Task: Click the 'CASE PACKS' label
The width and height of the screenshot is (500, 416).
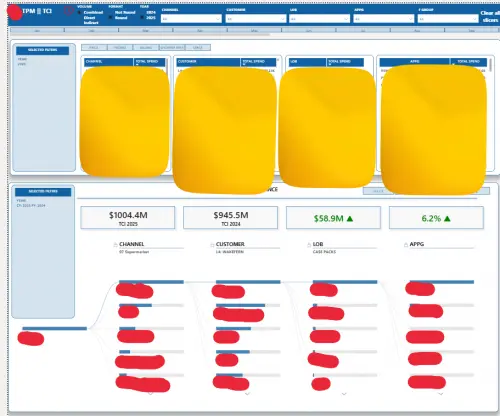Action: pyautogui.click(x=324, y=252)
